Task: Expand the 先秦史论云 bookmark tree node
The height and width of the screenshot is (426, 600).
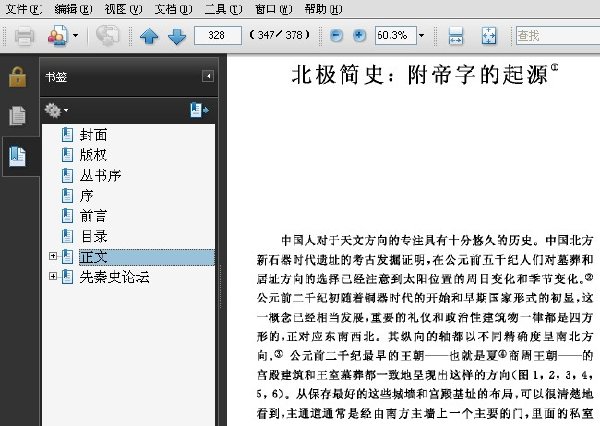Action: coord(53,276)
